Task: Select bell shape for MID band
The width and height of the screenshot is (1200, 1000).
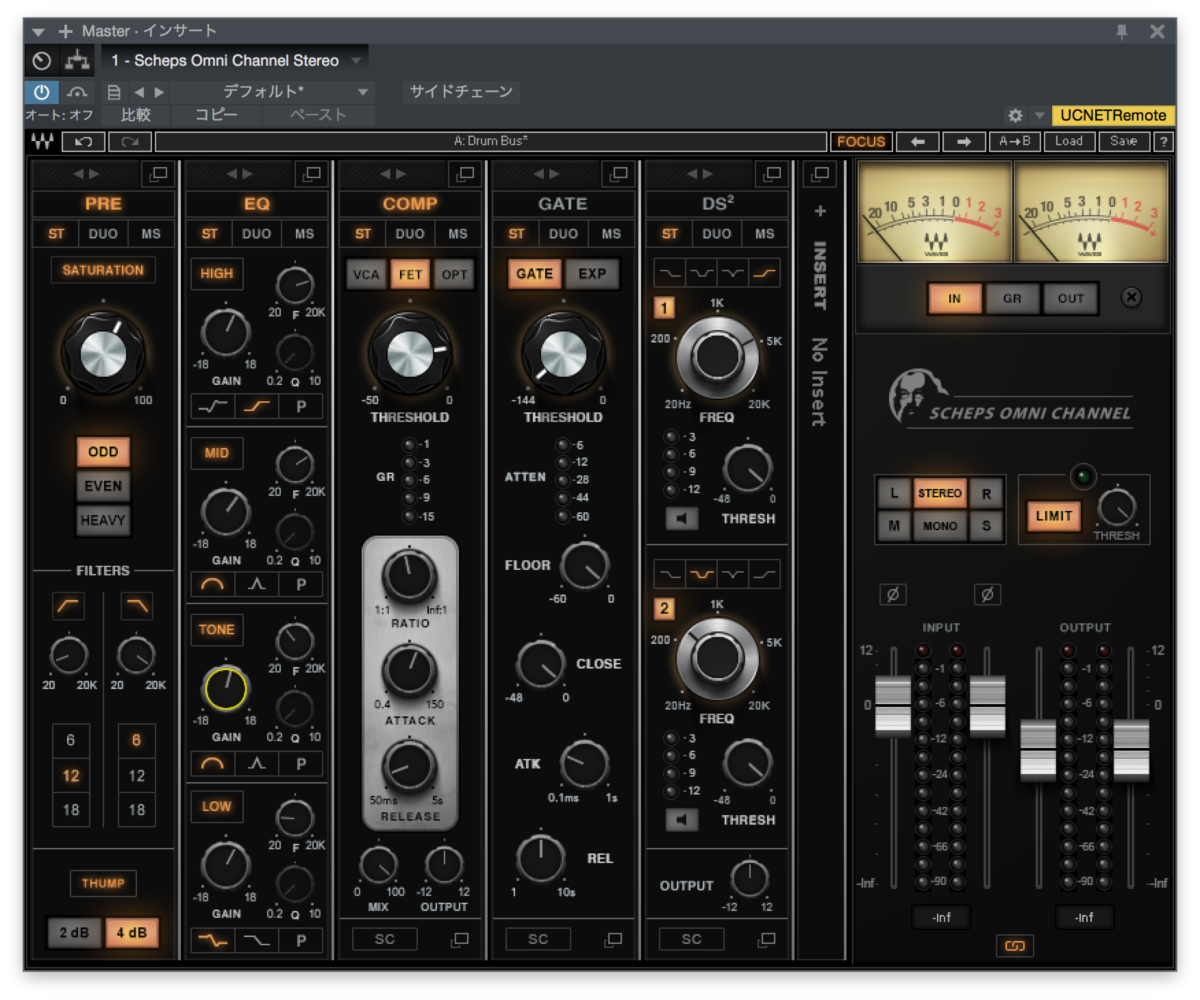Action: (x=213, y=584)
